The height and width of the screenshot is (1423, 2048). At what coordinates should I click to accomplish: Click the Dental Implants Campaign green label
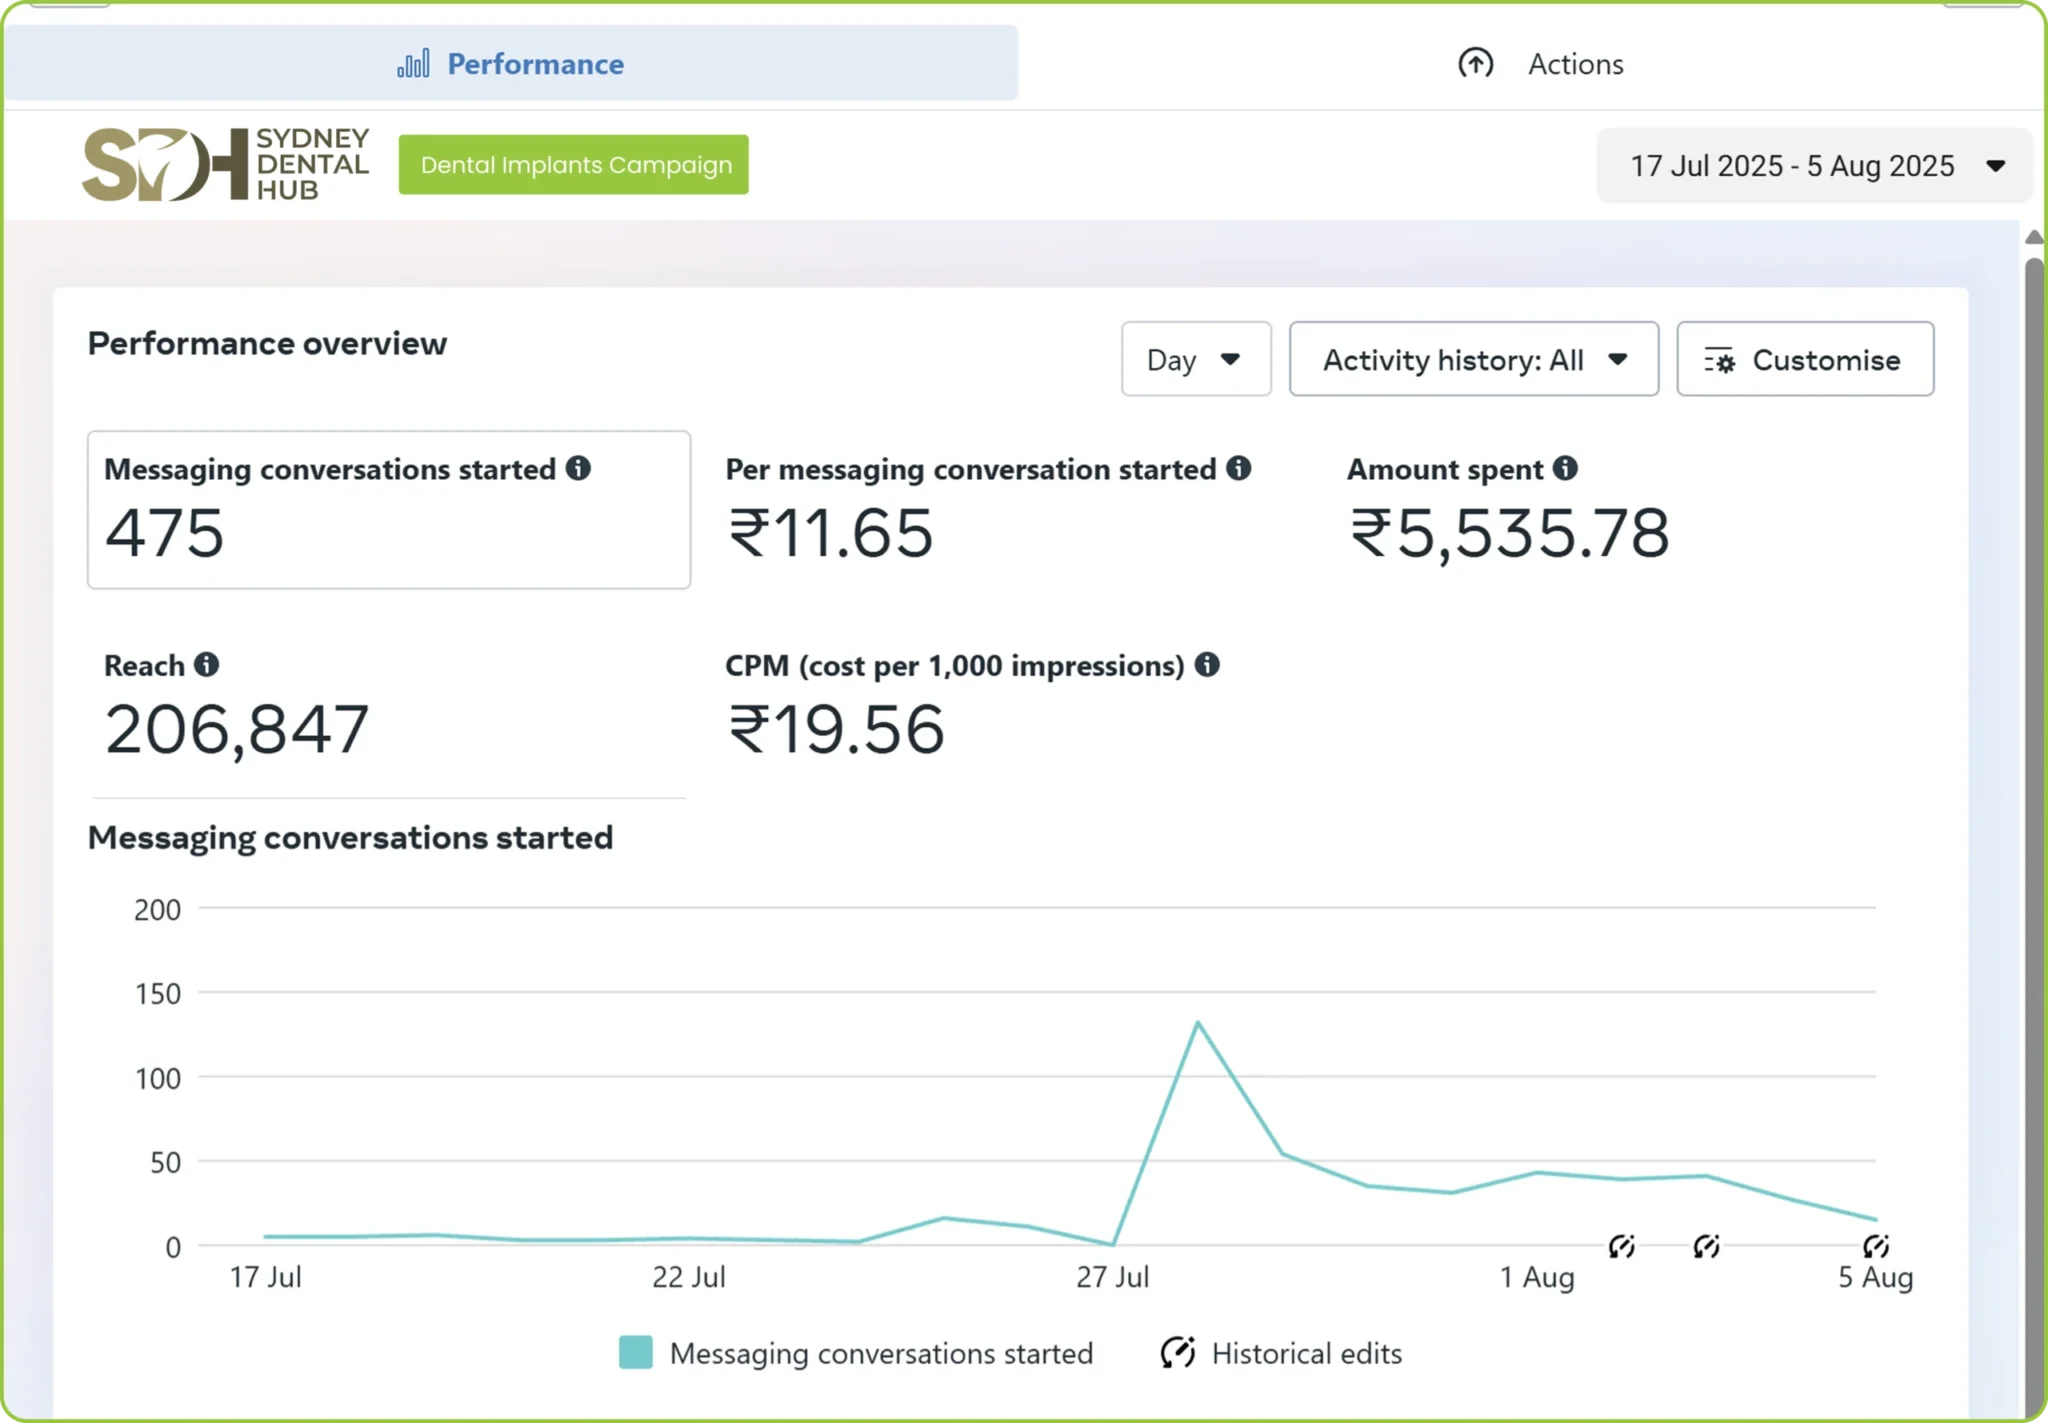point(574,165)
